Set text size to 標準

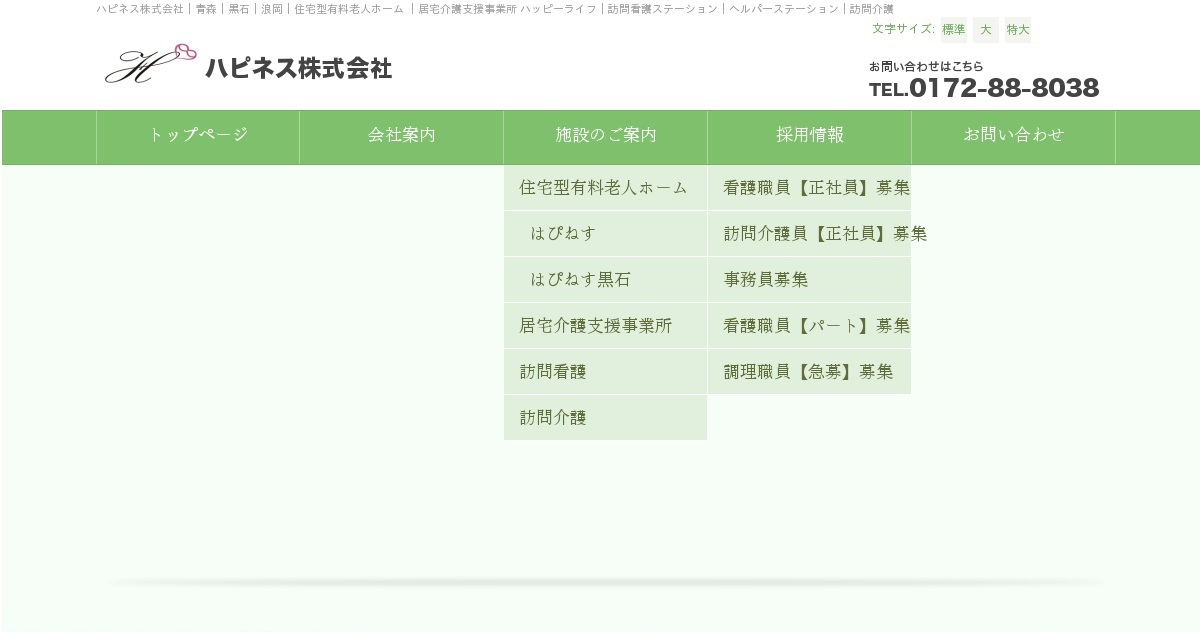(x=954, y=30)
